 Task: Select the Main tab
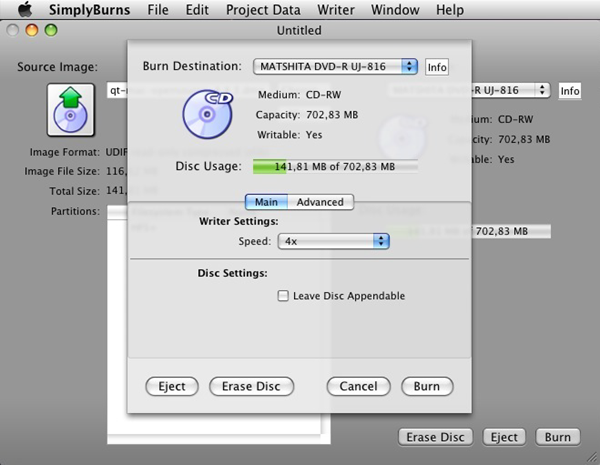coord(266,202)
